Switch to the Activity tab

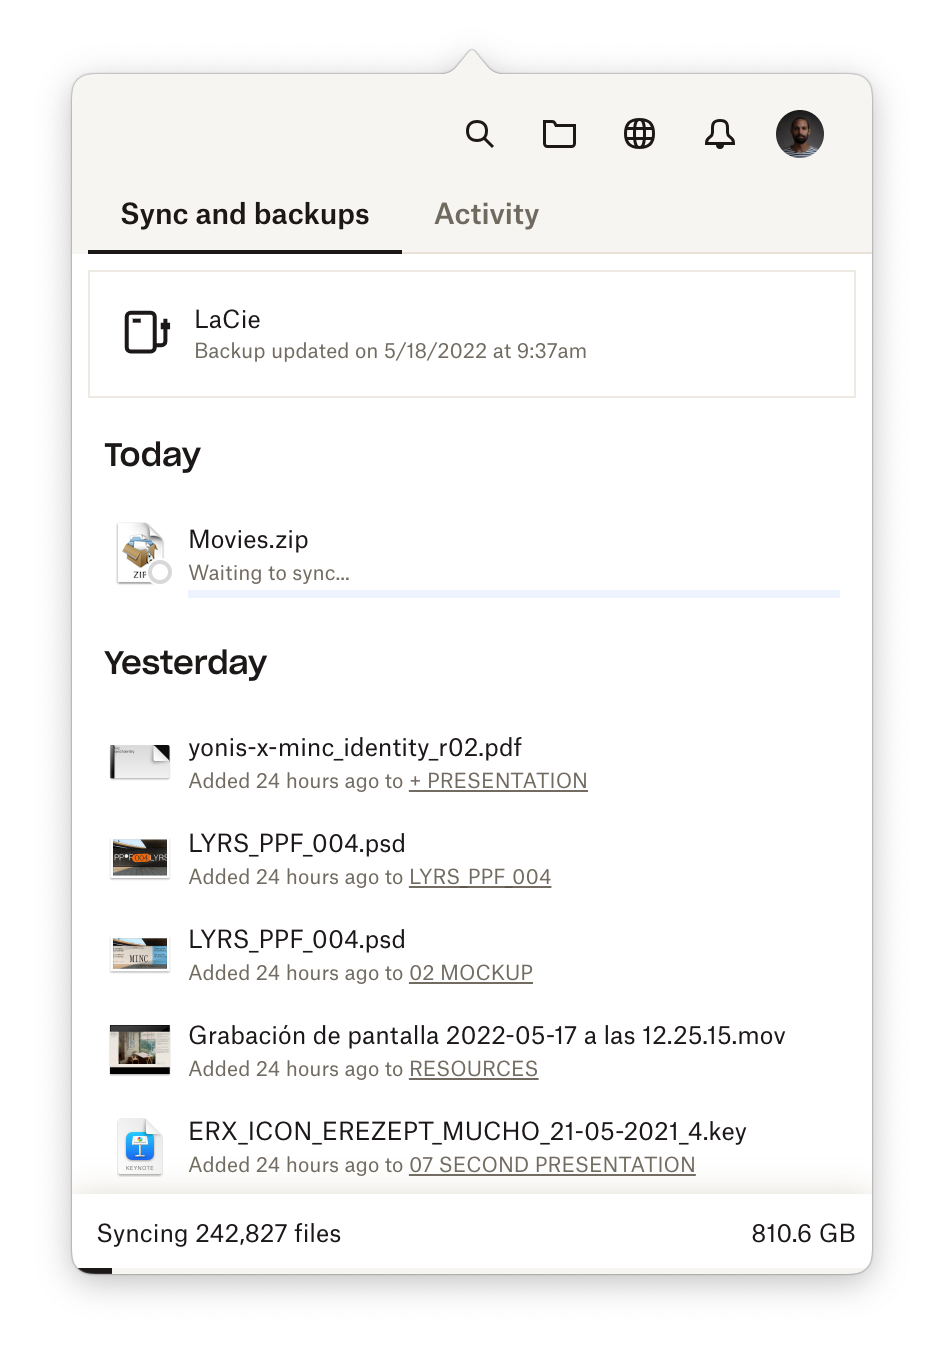click(x=486, y=214)
